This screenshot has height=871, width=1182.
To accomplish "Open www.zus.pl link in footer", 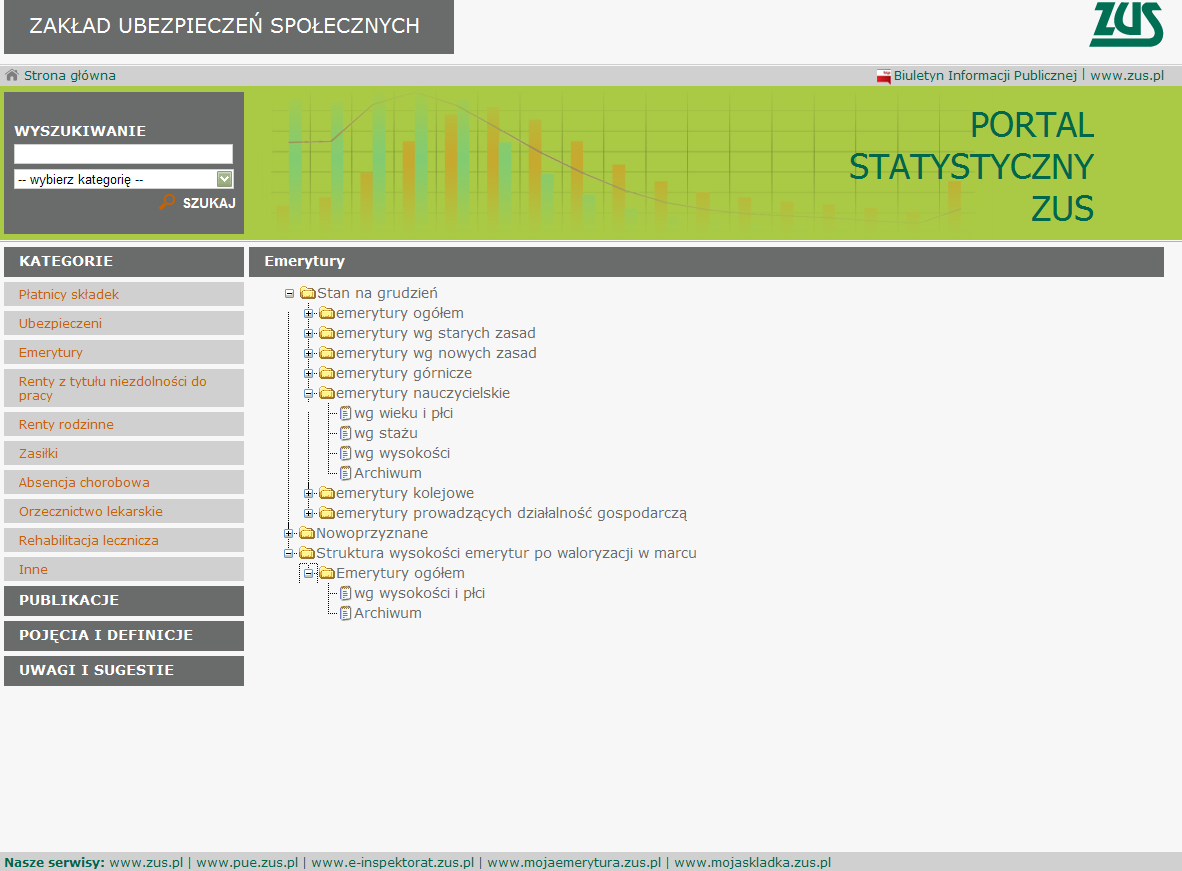I will click(x=146, y=862).
